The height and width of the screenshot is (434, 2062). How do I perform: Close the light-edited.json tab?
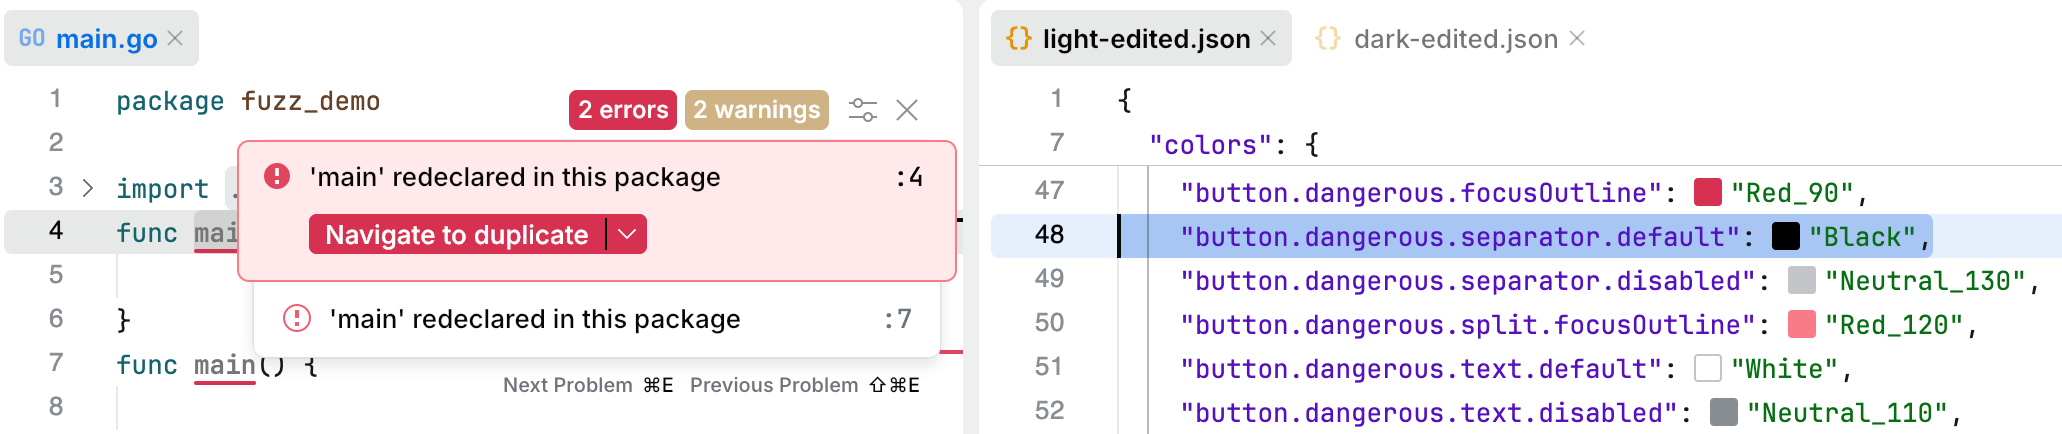1268,38
